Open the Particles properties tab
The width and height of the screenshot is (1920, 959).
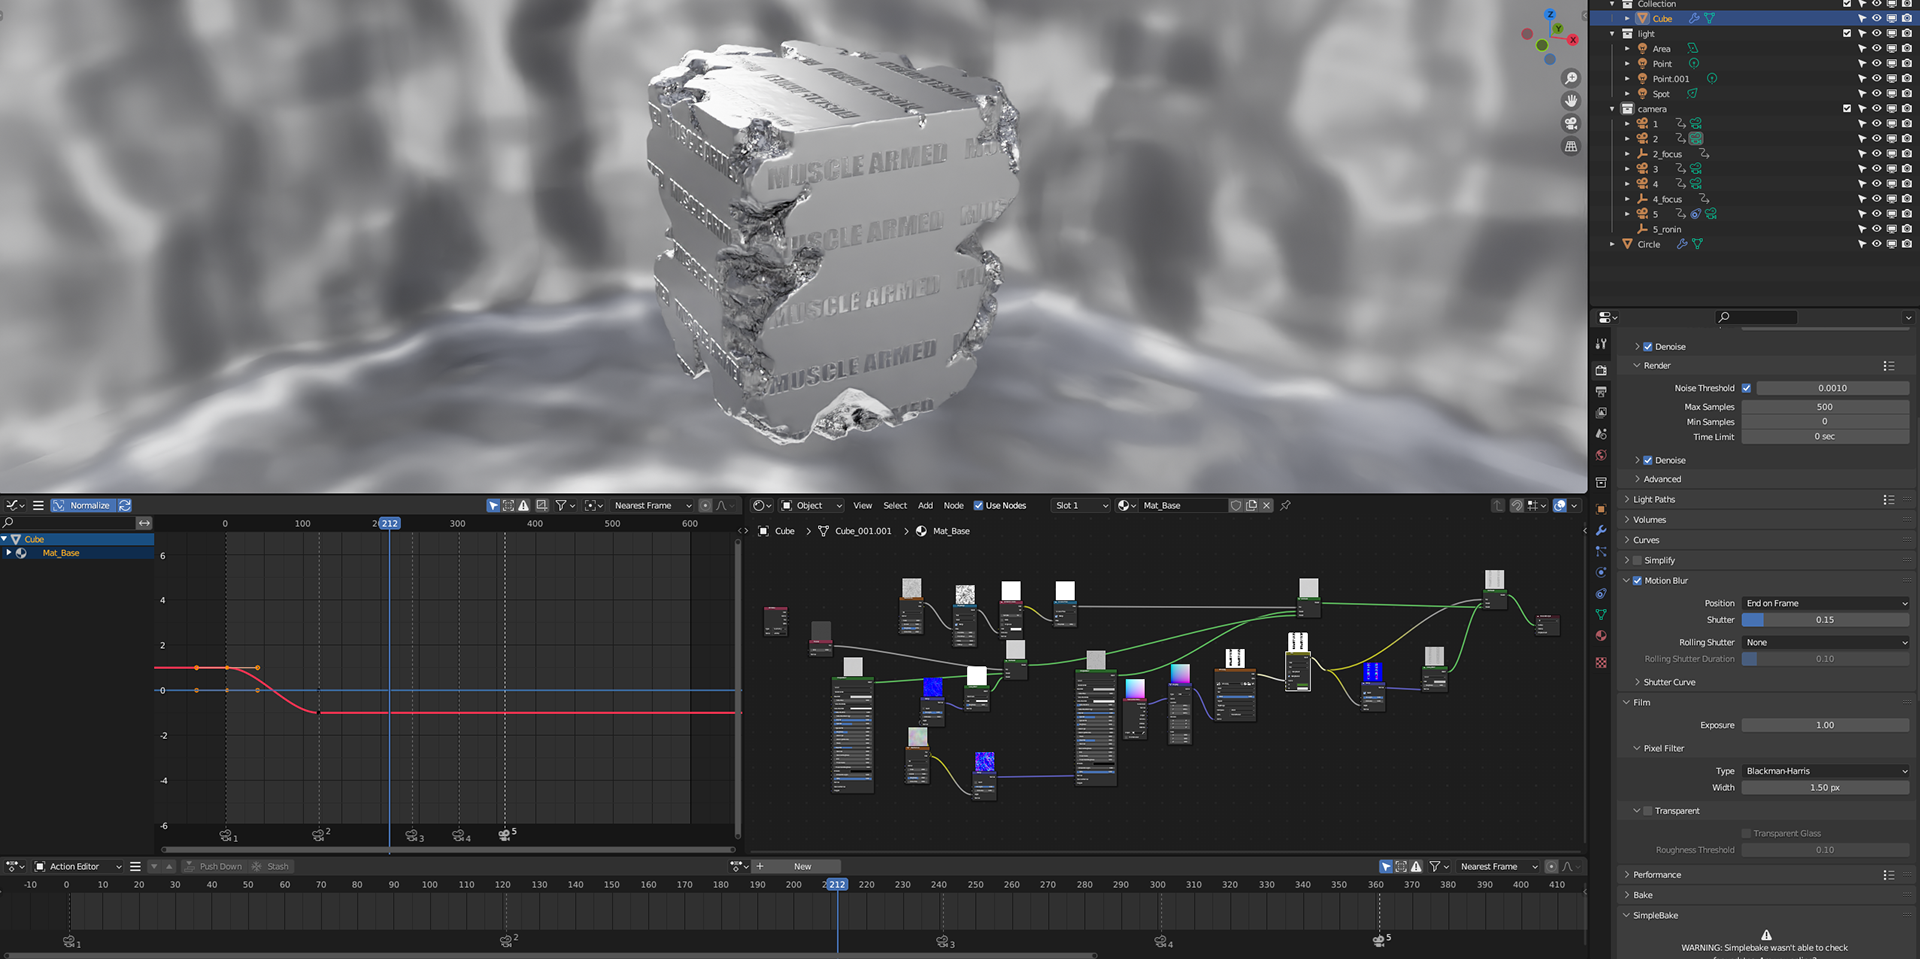[1601, 551]
